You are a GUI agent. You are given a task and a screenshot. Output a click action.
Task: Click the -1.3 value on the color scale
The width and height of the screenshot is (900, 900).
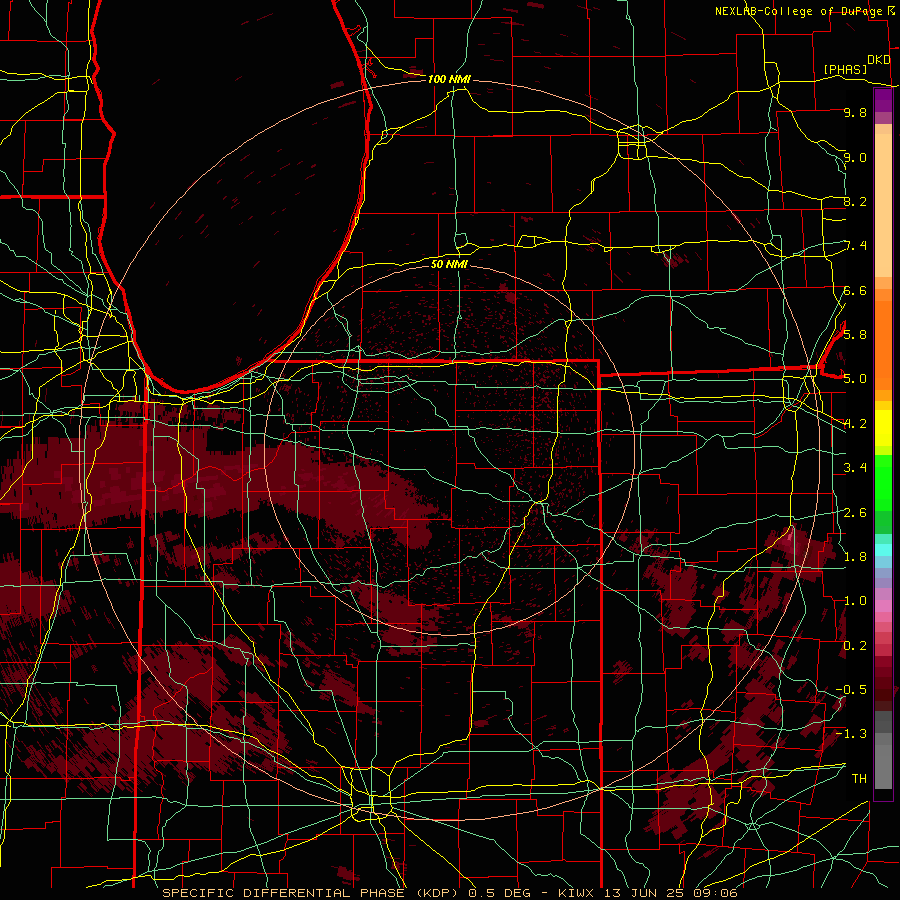[852, 734]
